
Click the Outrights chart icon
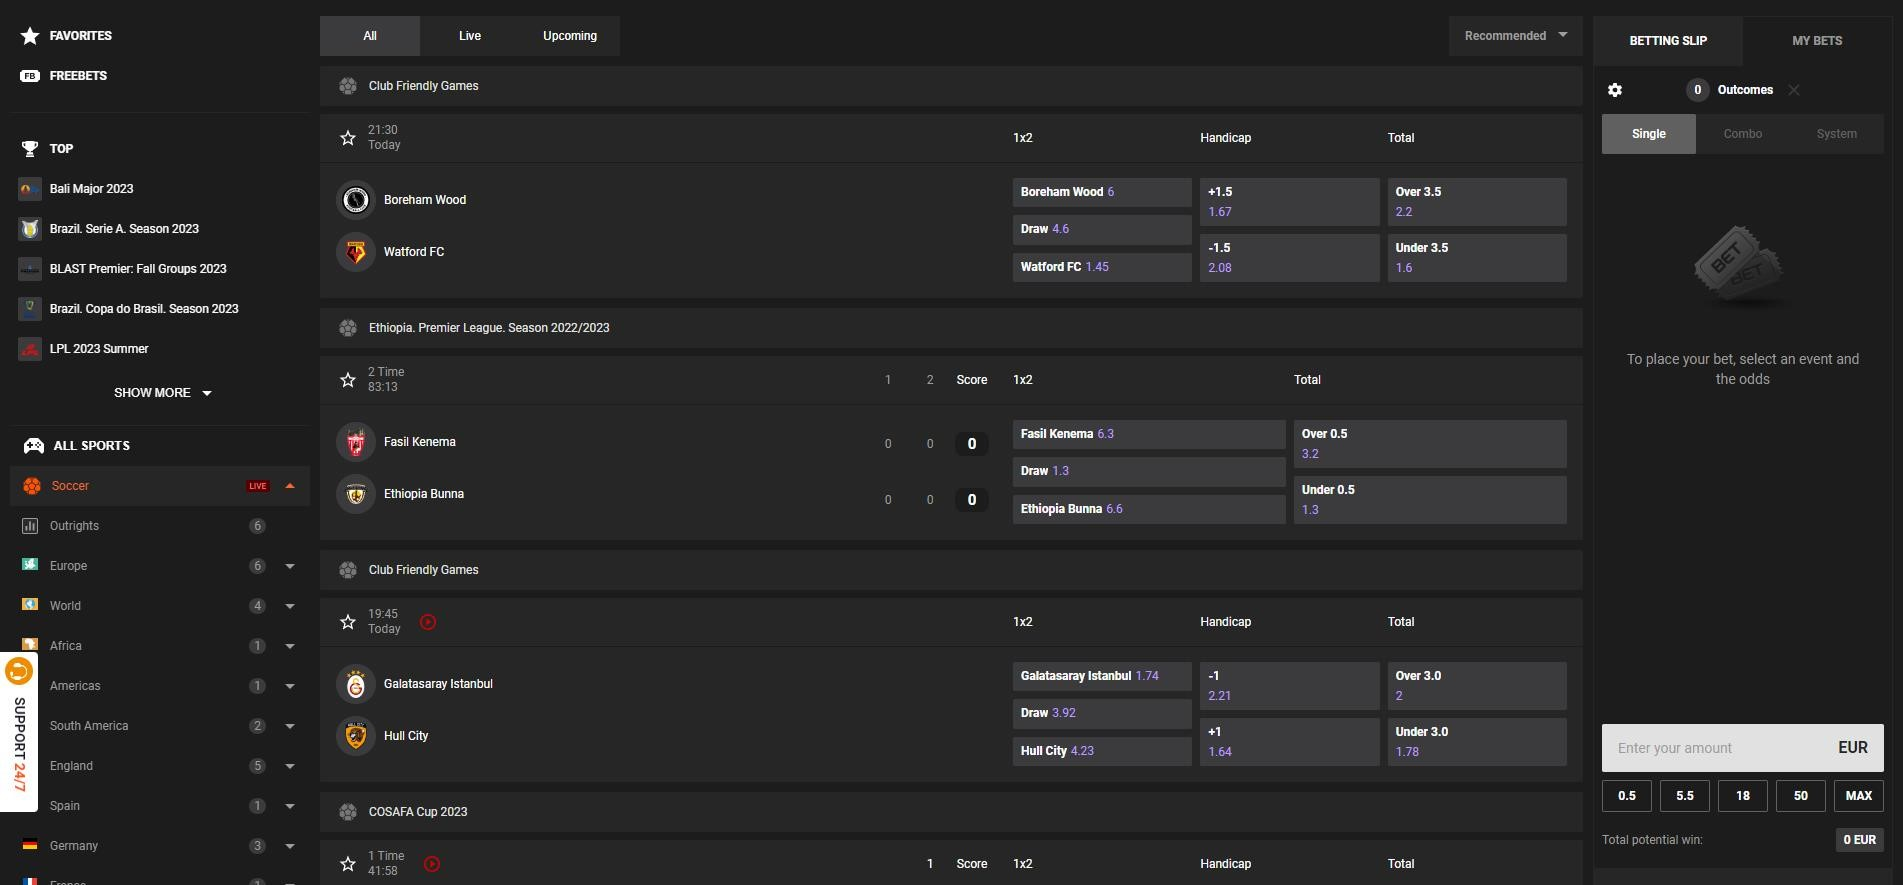coord(30,526)
